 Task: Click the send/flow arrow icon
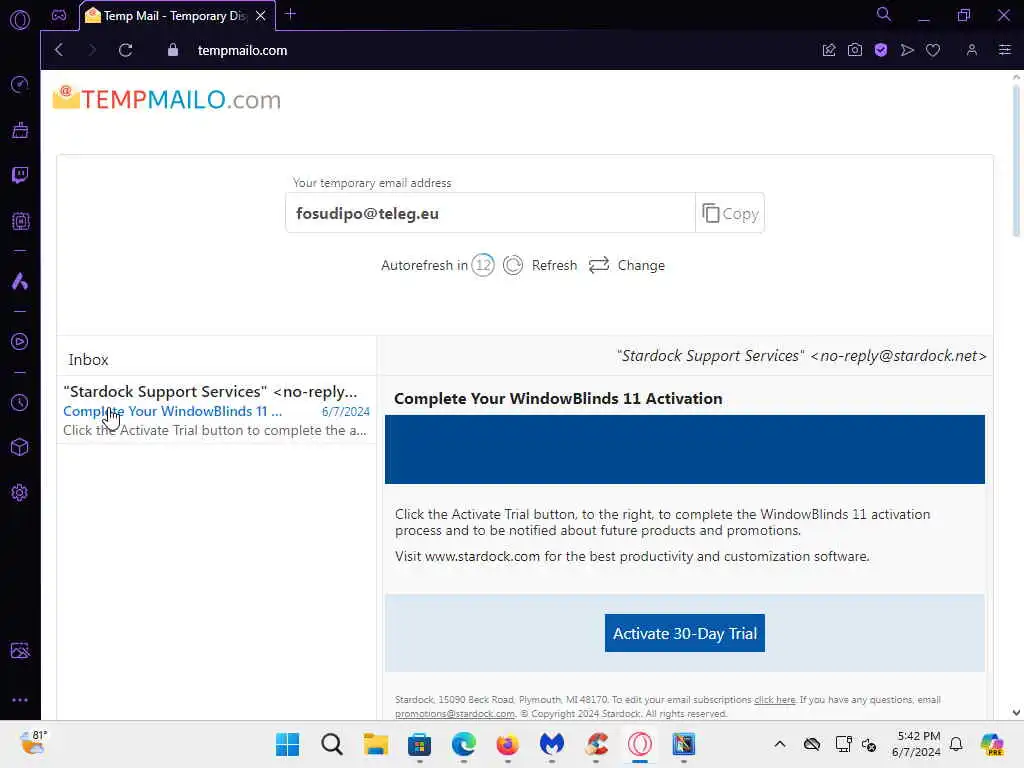pos(907,50)
